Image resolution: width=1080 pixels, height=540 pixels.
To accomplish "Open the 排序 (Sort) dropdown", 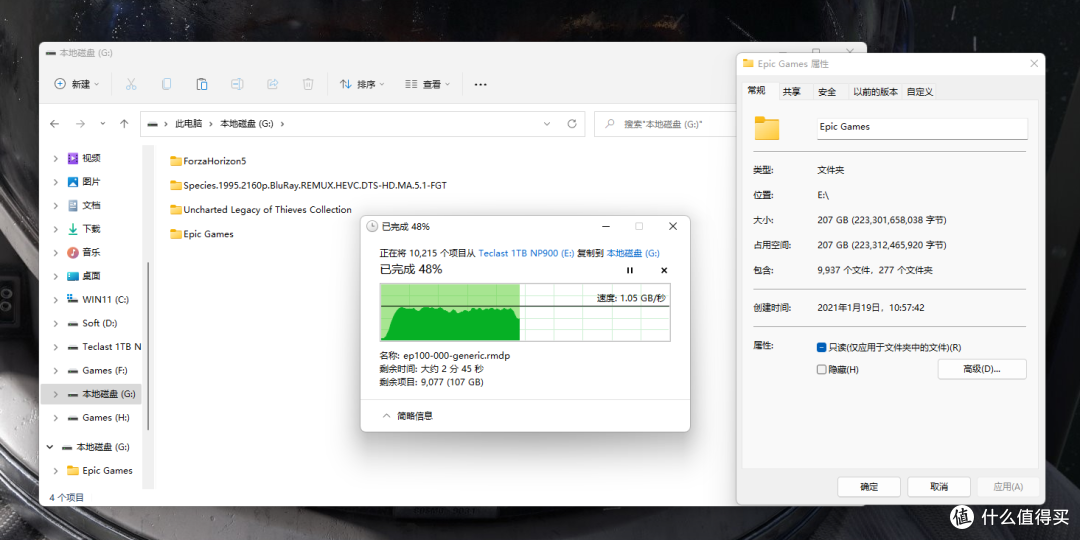I will pyautogui.click(x=362, y=84).
